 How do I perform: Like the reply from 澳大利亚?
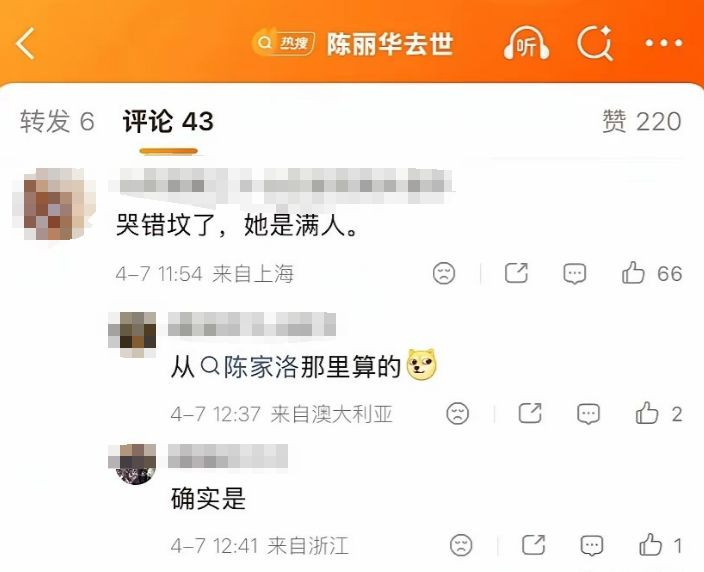659,413
